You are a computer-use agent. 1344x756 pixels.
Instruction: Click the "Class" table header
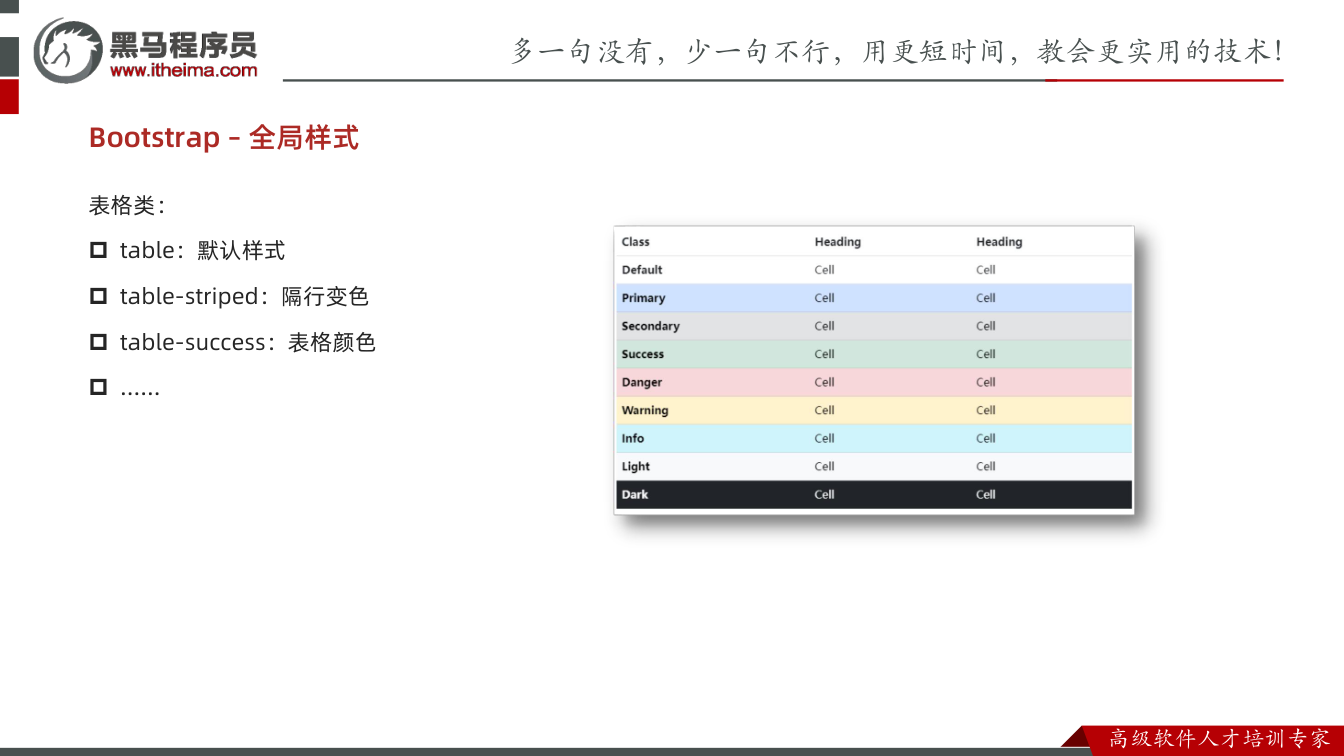[636, 242]
